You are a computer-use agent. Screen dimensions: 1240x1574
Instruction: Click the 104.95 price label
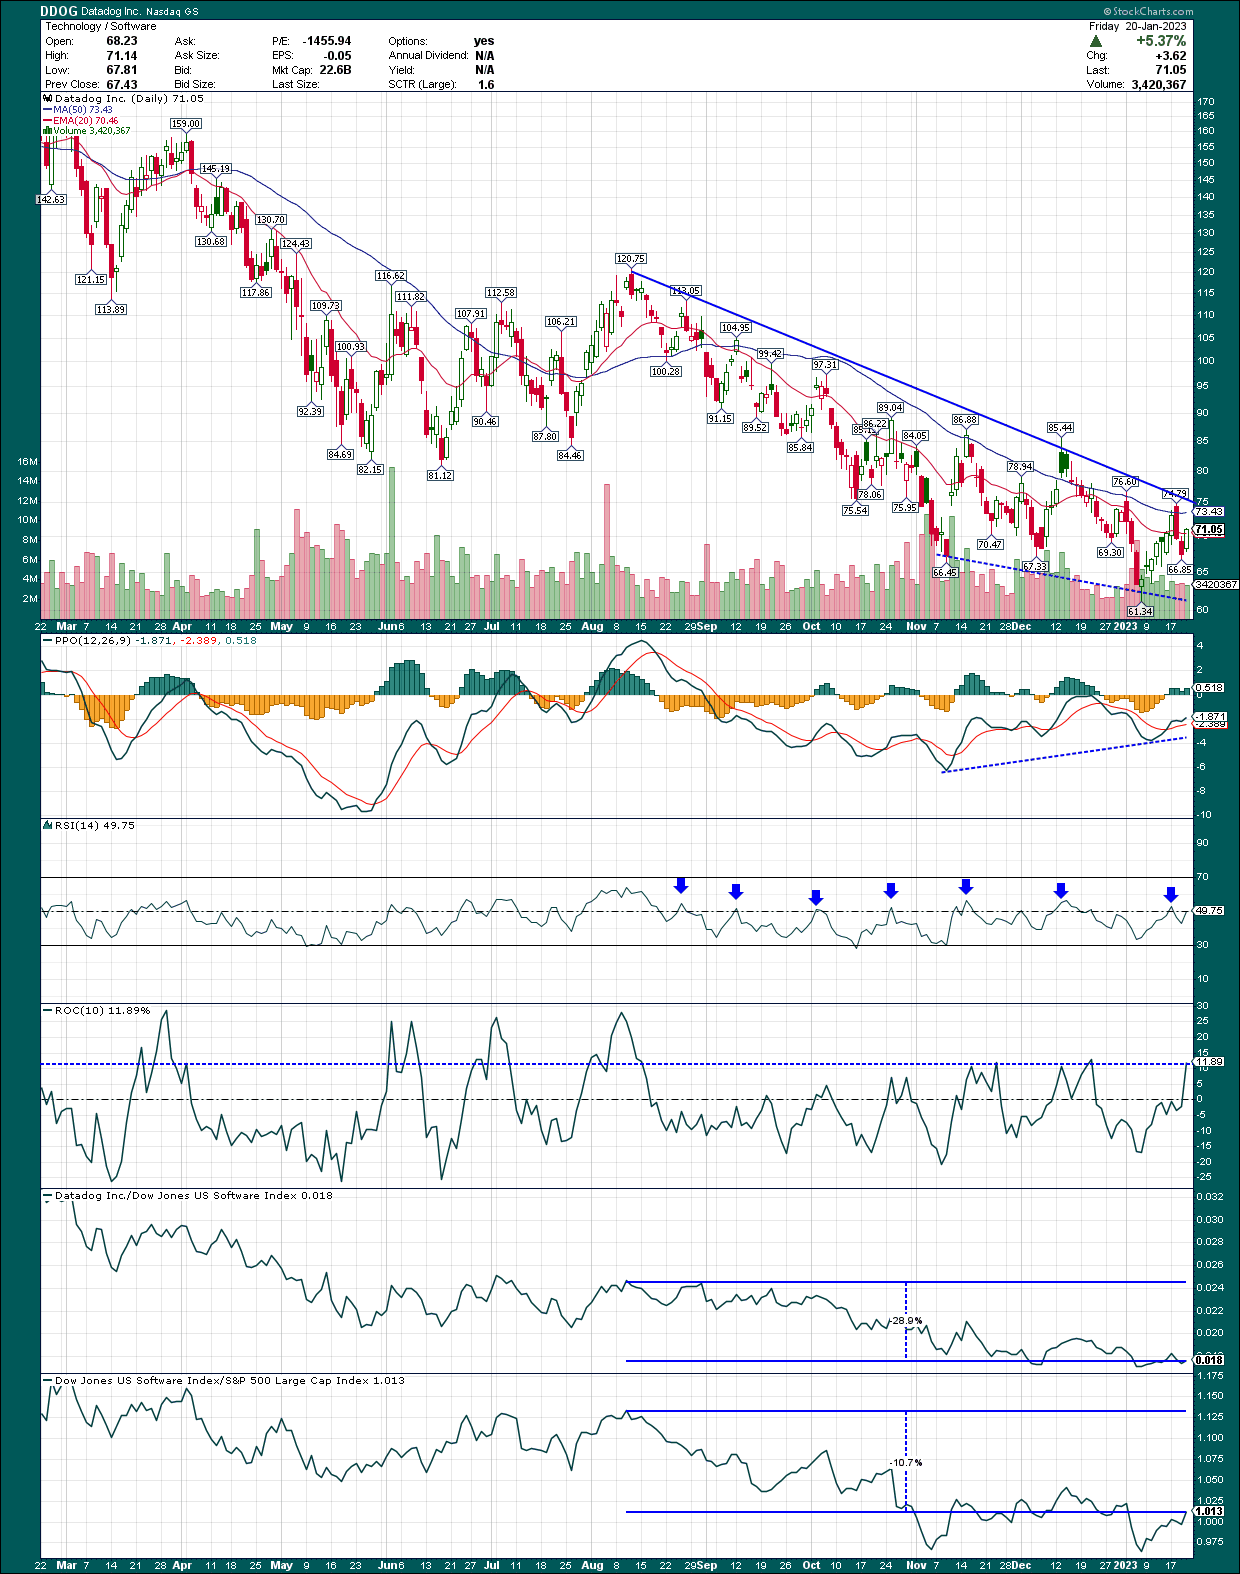pyautogui.click(x=736, y=328)
